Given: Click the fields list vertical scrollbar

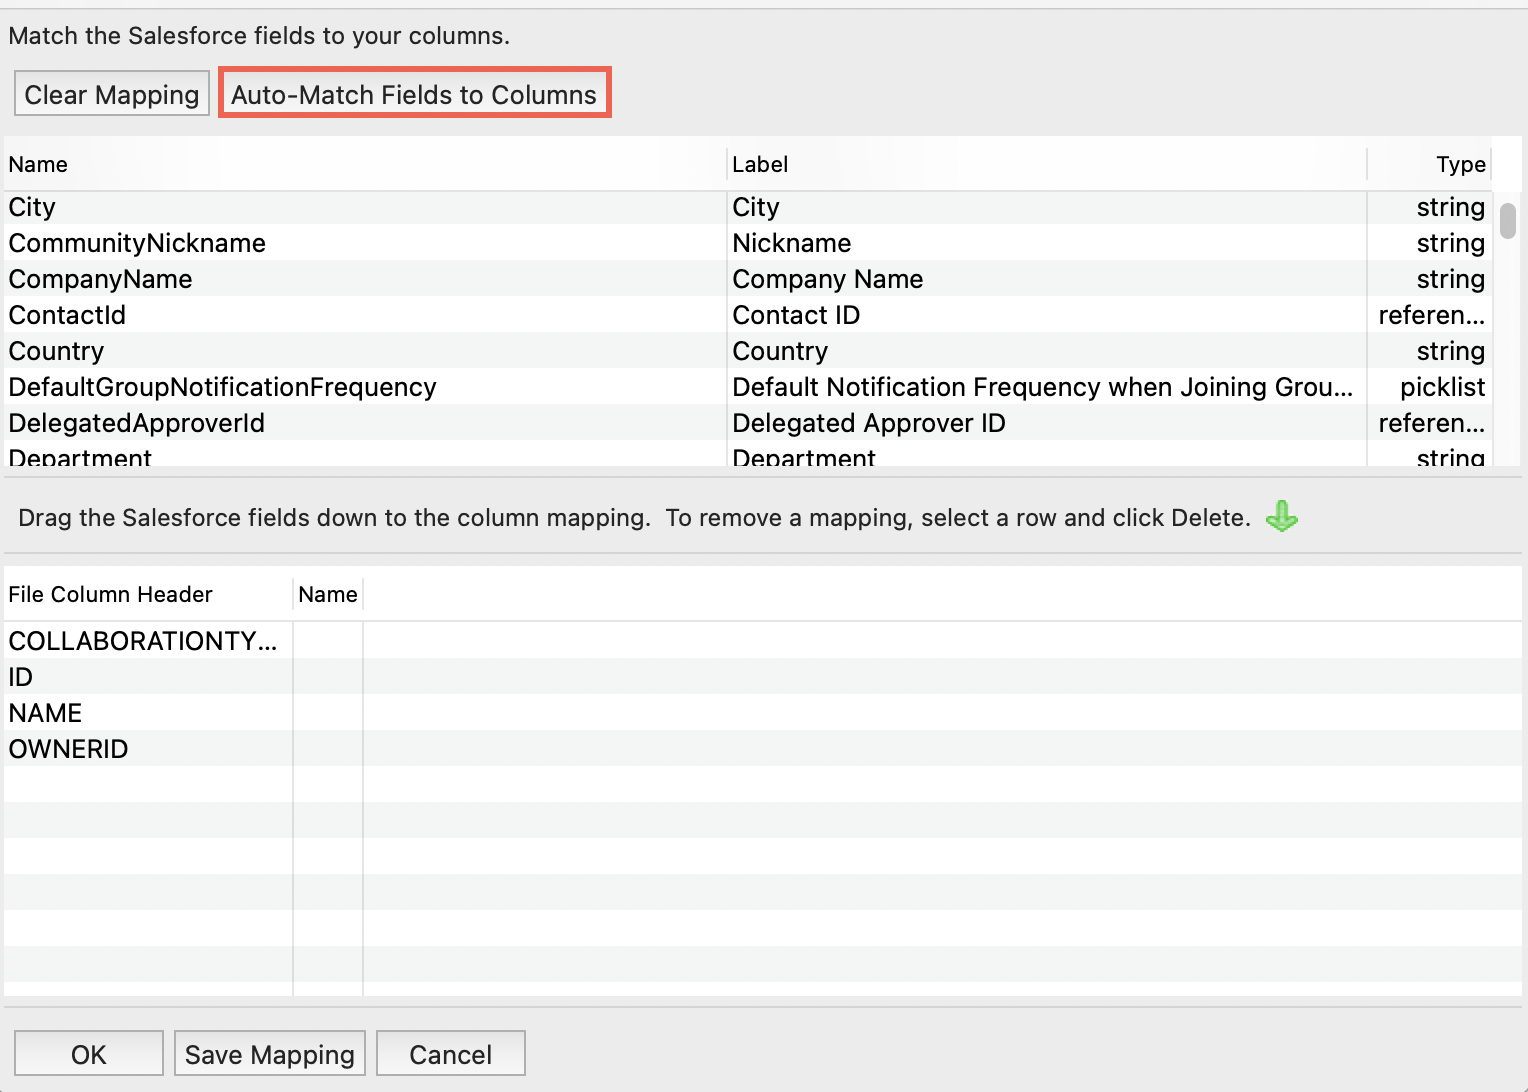Looking at the screenshot, I should (x=1508, y=220).
